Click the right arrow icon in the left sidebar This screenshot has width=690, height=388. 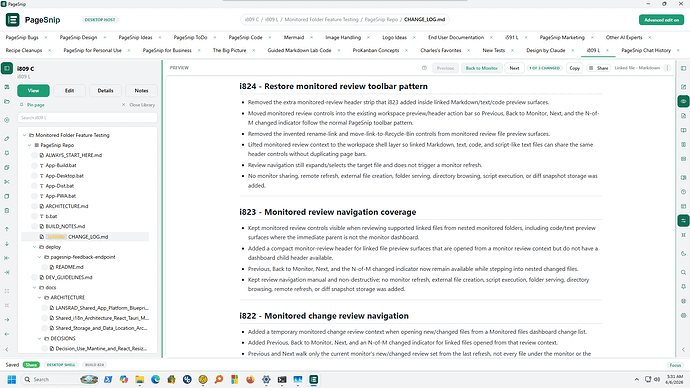(x=7, y=320)
